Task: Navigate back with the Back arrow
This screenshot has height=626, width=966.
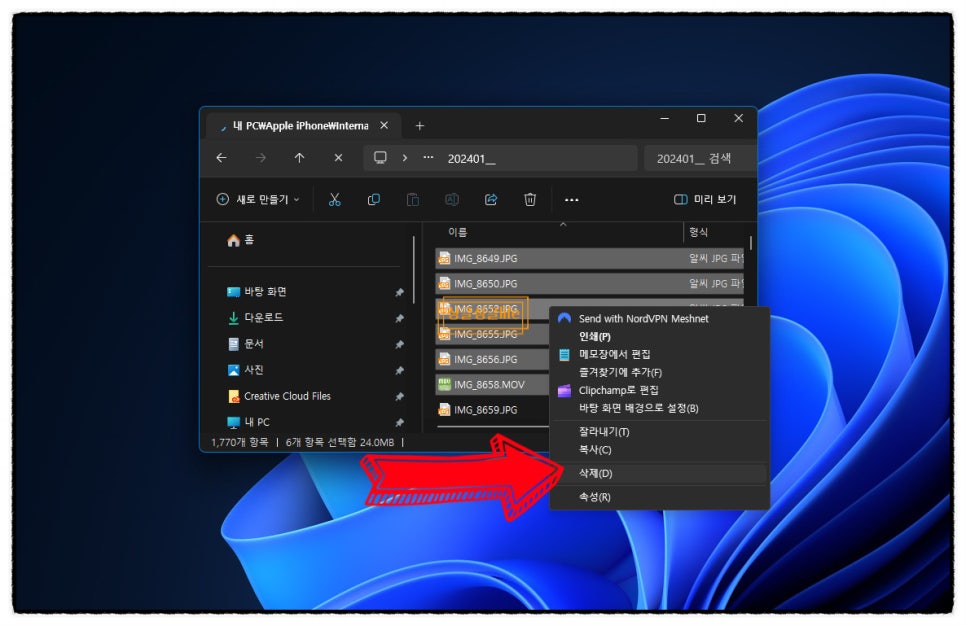Action: coord(221,158)
